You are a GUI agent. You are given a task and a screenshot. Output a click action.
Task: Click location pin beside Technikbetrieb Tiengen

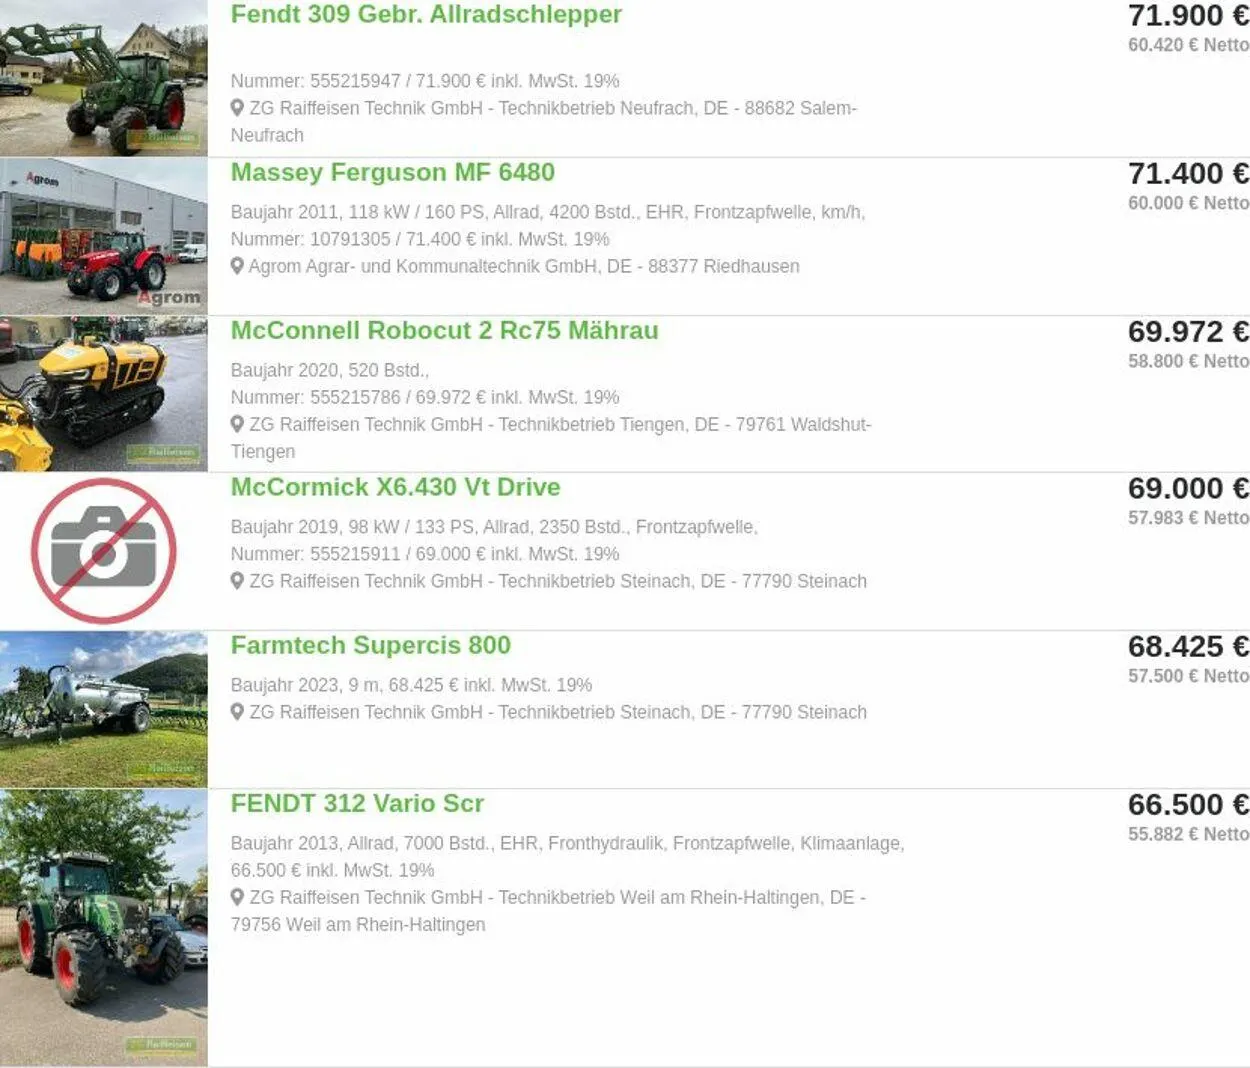[x=237, y=424]
